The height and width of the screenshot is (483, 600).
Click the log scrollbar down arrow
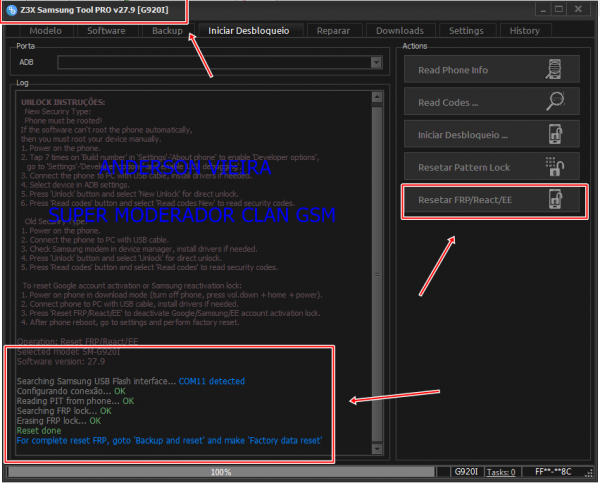(x=377, y=448)
